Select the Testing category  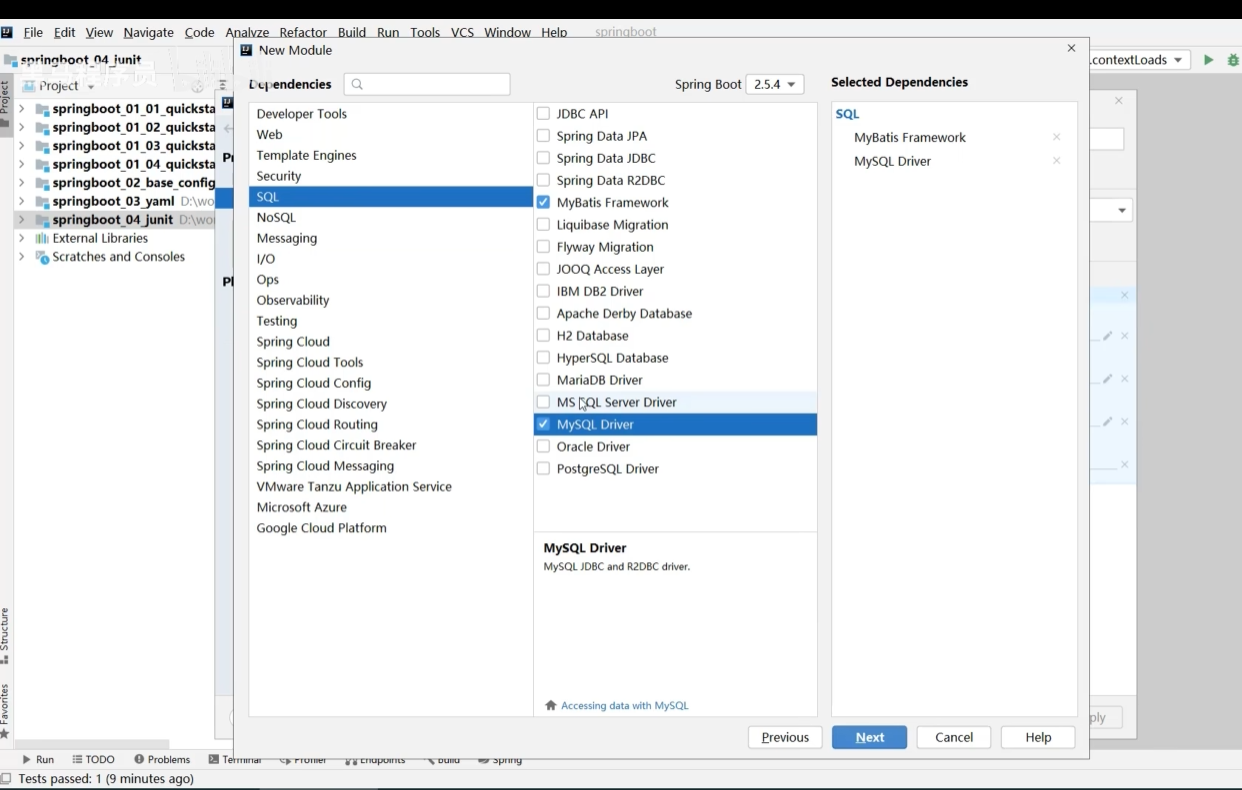(x=390, y=321)
